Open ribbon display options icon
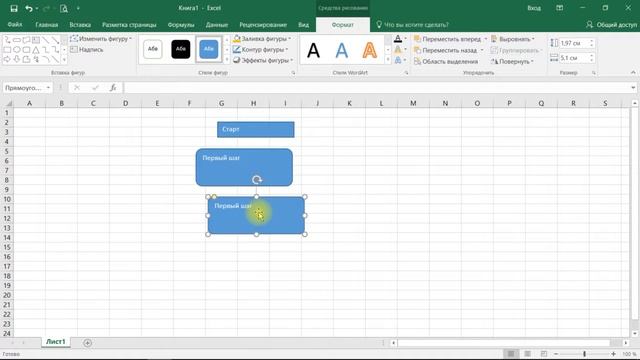Image resolution: width=640 pixels, height=360 pixels. coord(560,8)
